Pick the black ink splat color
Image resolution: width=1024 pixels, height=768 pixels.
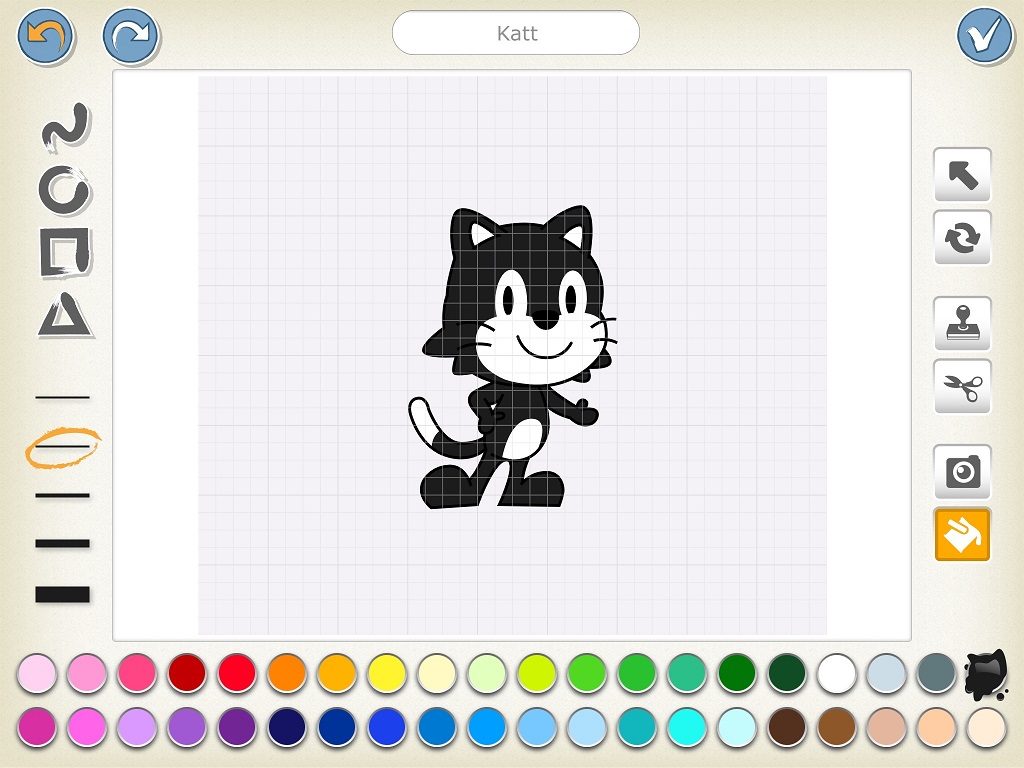(986, 675)
